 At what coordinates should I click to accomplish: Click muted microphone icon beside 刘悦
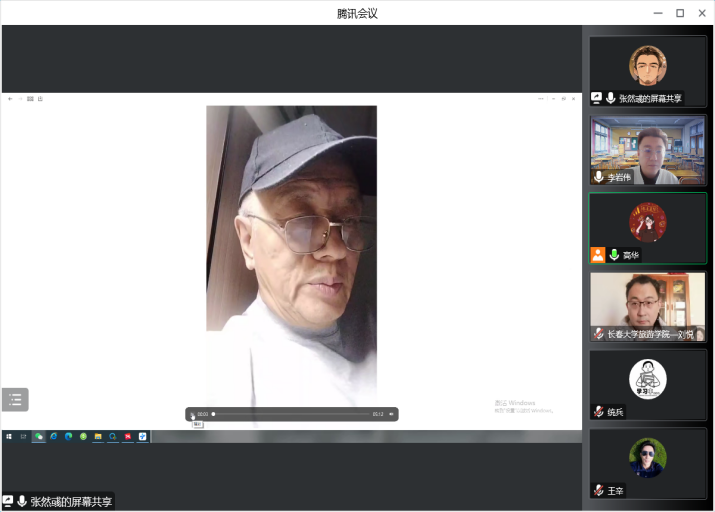(x=599, y=334)
